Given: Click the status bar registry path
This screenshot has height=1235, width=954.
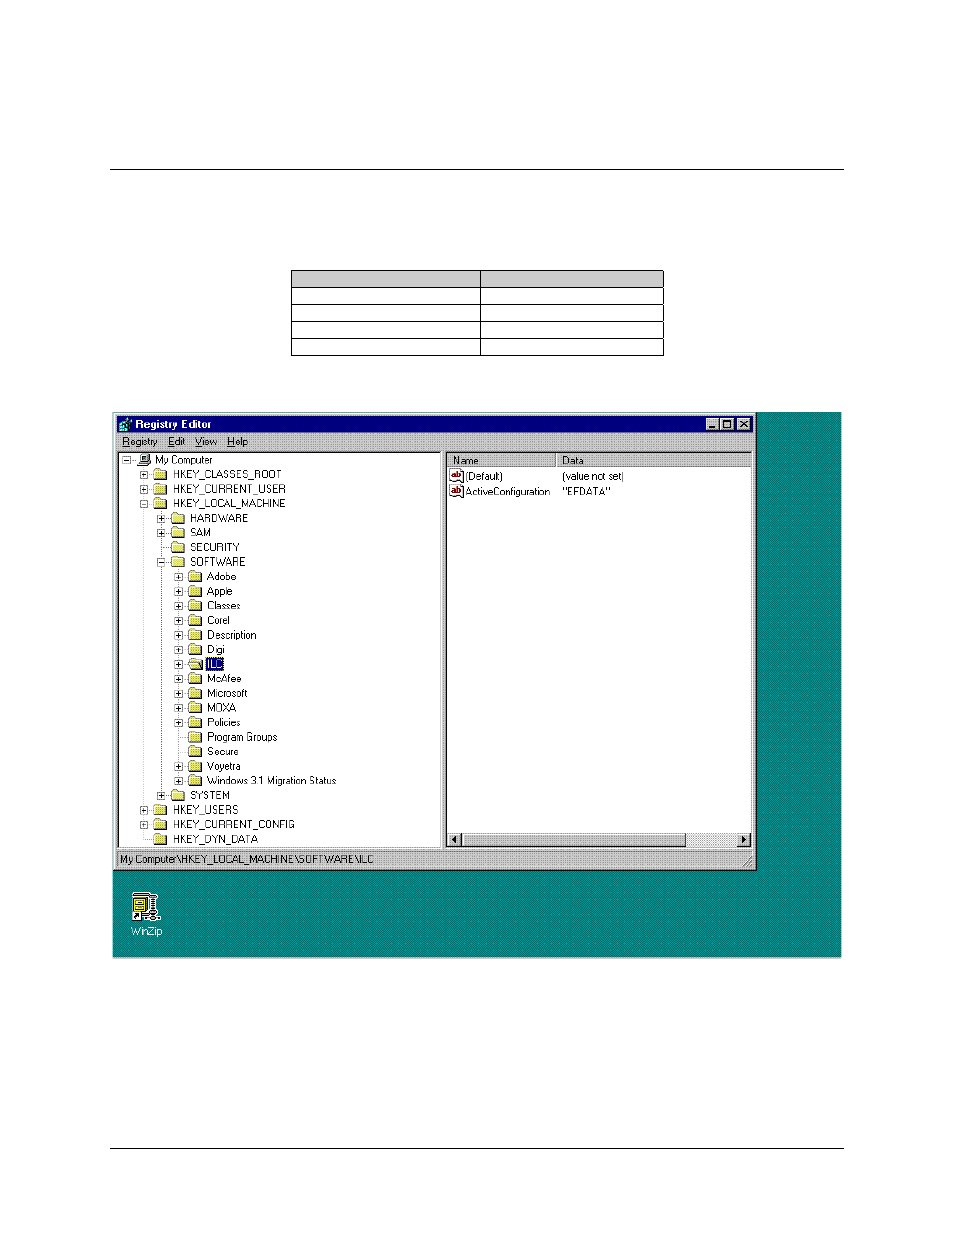Looking at the screenshot, I should tap(247, 859).
